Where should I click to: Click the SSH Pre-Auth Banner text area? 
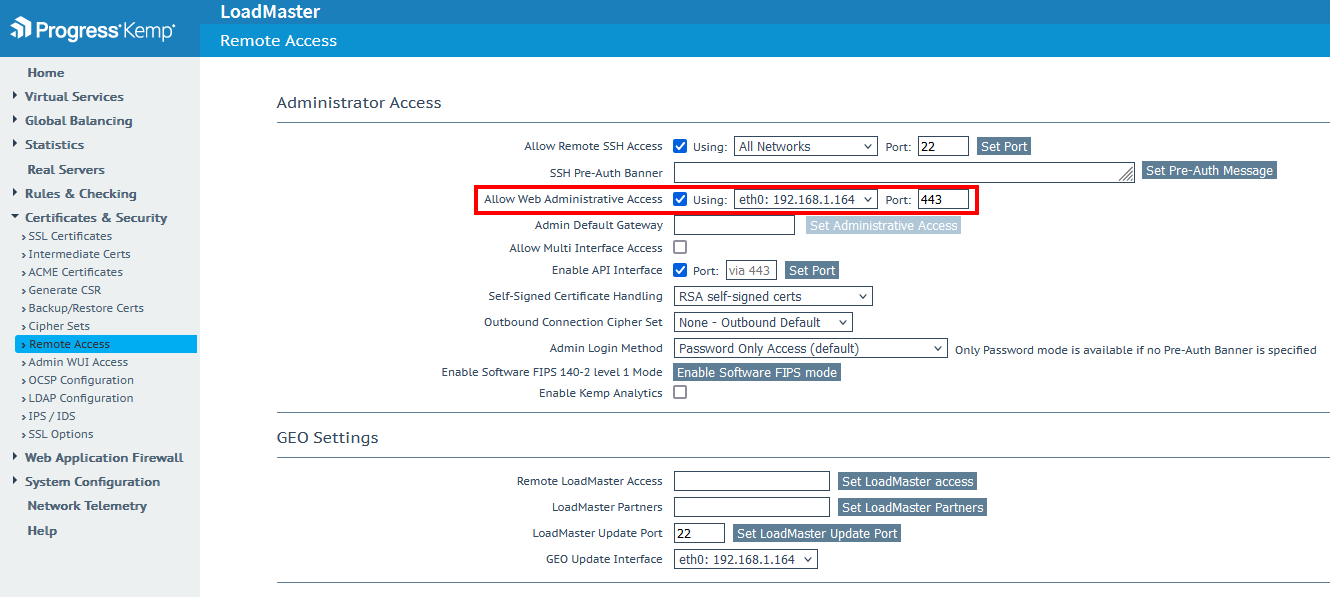point(904,172)
